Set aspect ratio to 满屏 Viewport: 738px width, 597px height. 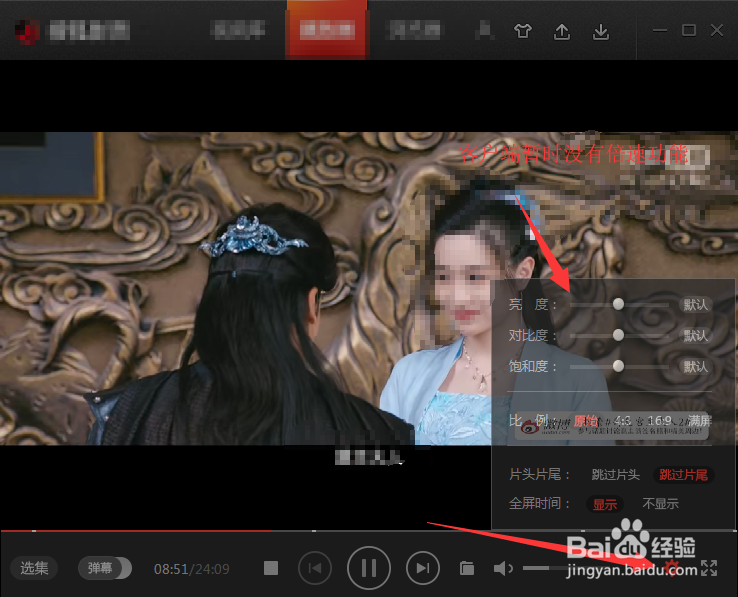pyautogui.click(x=700, y=421)
